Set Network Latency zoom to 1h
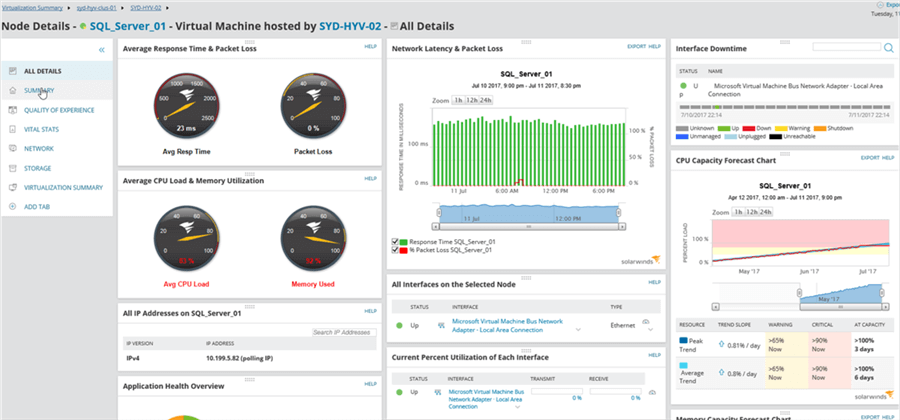Image resolution: width=900 pixels, height=420 pixels. (458, 100)
